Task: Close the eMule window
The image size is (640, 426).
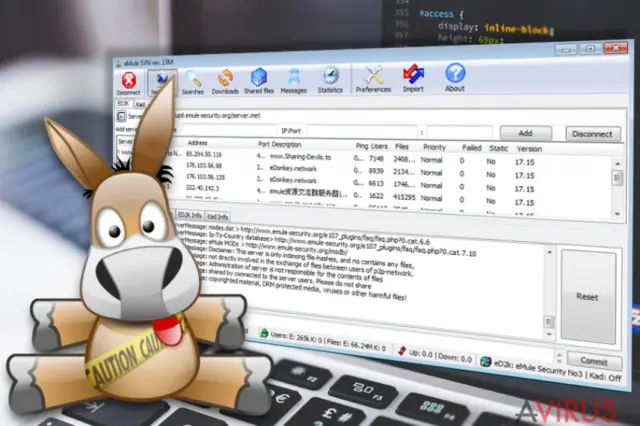Action: 616,47
